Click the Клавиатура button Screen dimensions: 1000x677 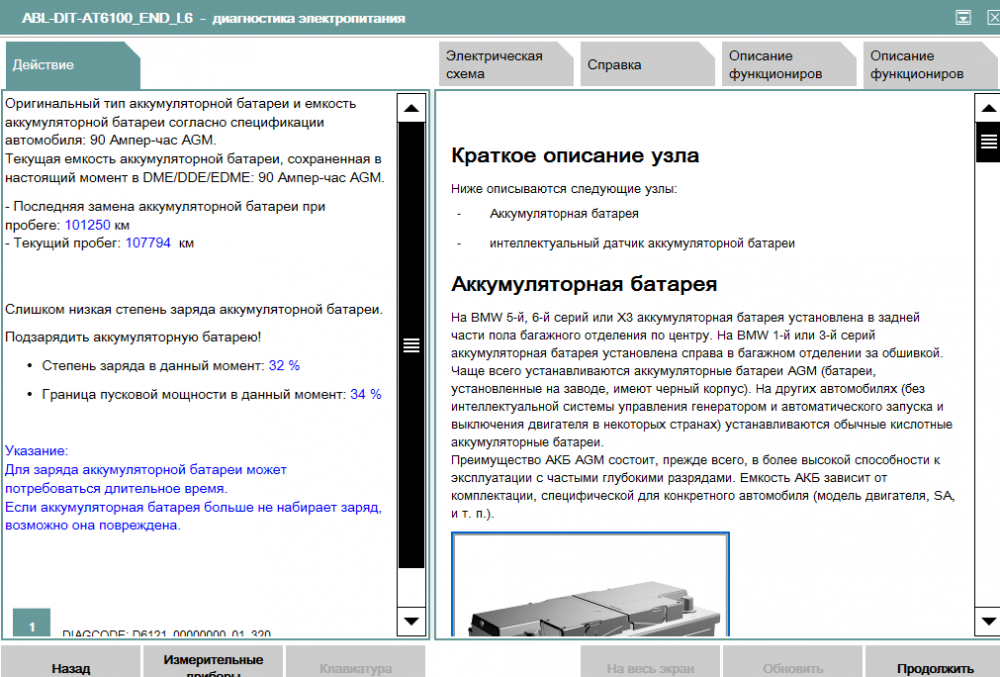point(355,666)
